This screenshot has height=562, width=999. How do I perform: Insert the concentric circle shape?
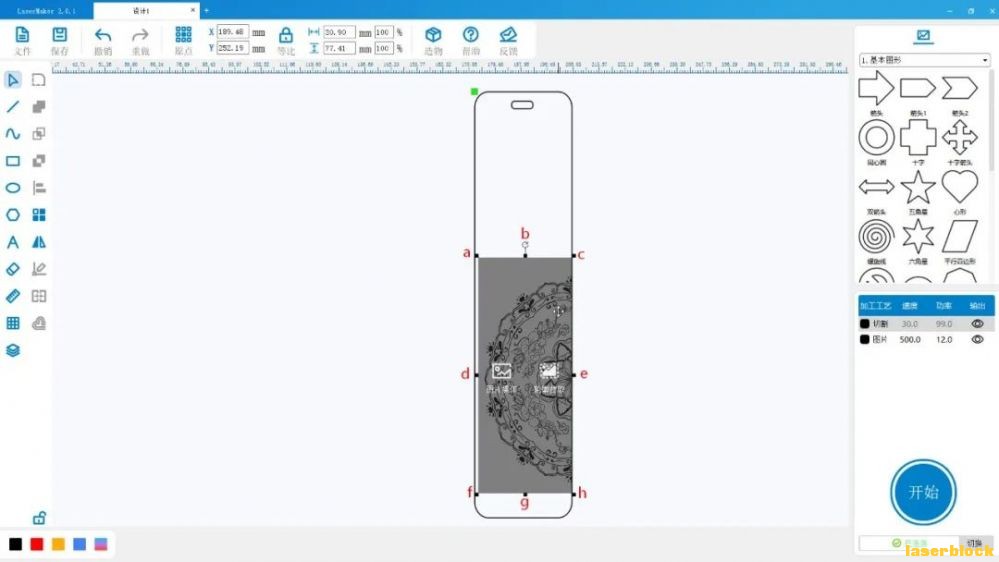coord(876,137)
